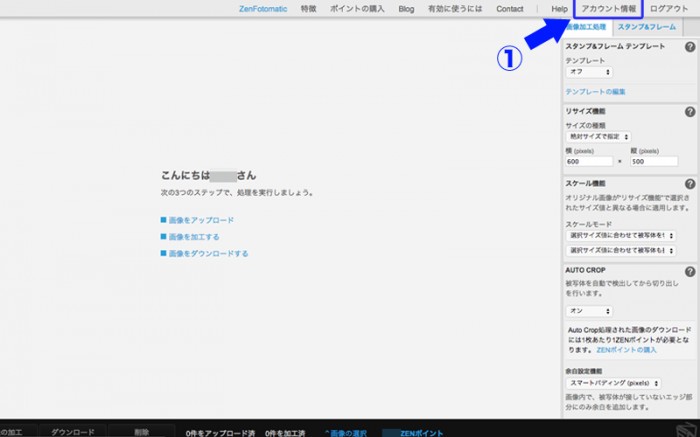This screenshot has width=700, height=437.
Task: Open the AUTO CROP オン dropdown
Action: tap(589, 311)
